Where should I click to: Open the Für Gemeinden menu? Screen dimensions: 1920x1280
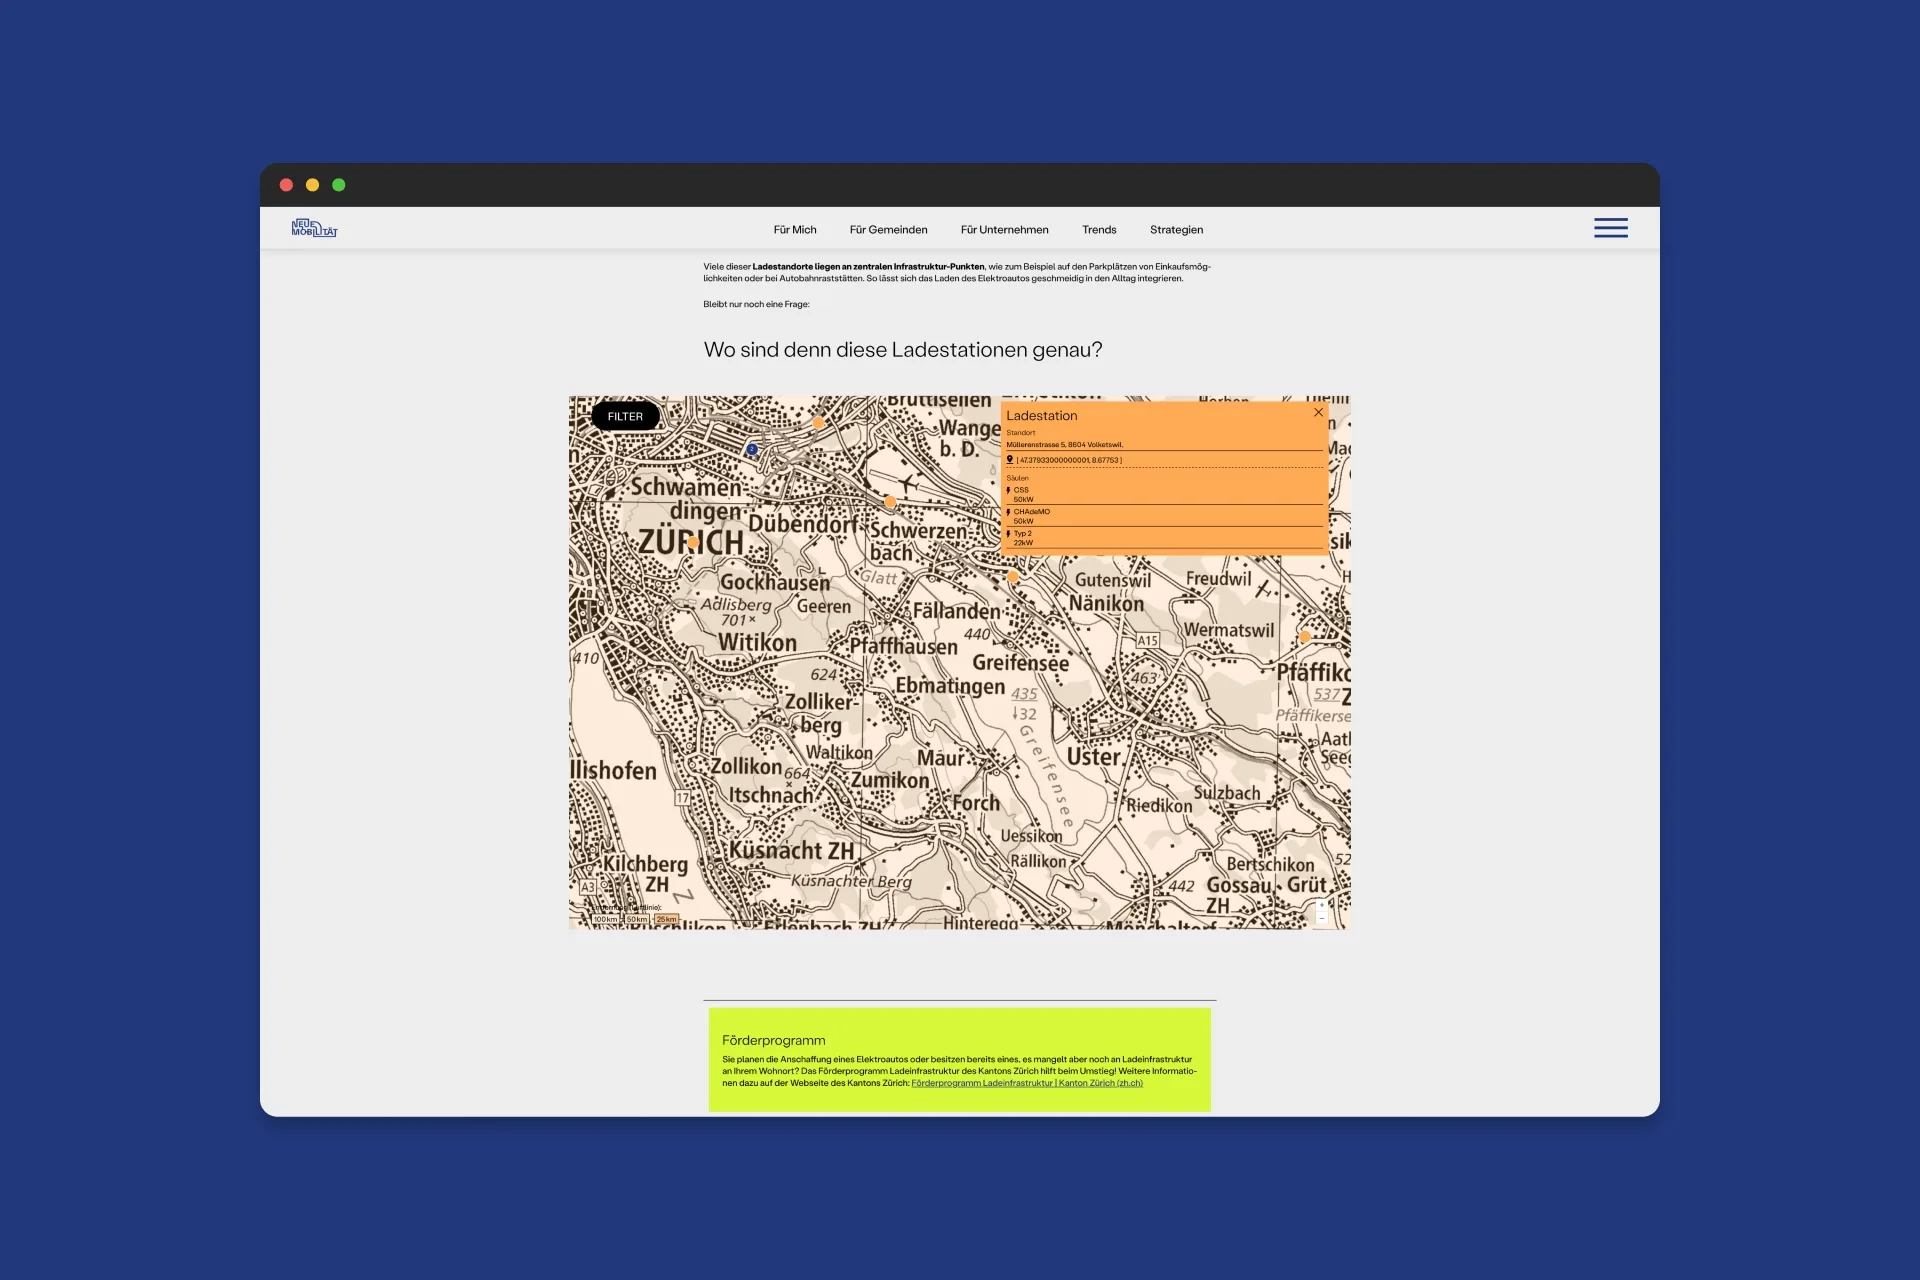click(x=888, y=230)
